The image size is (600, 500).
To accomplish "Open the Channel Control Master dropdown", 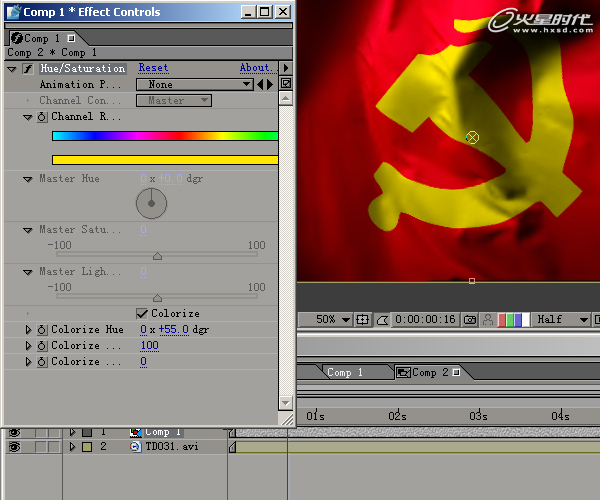I will click(174, 101).
